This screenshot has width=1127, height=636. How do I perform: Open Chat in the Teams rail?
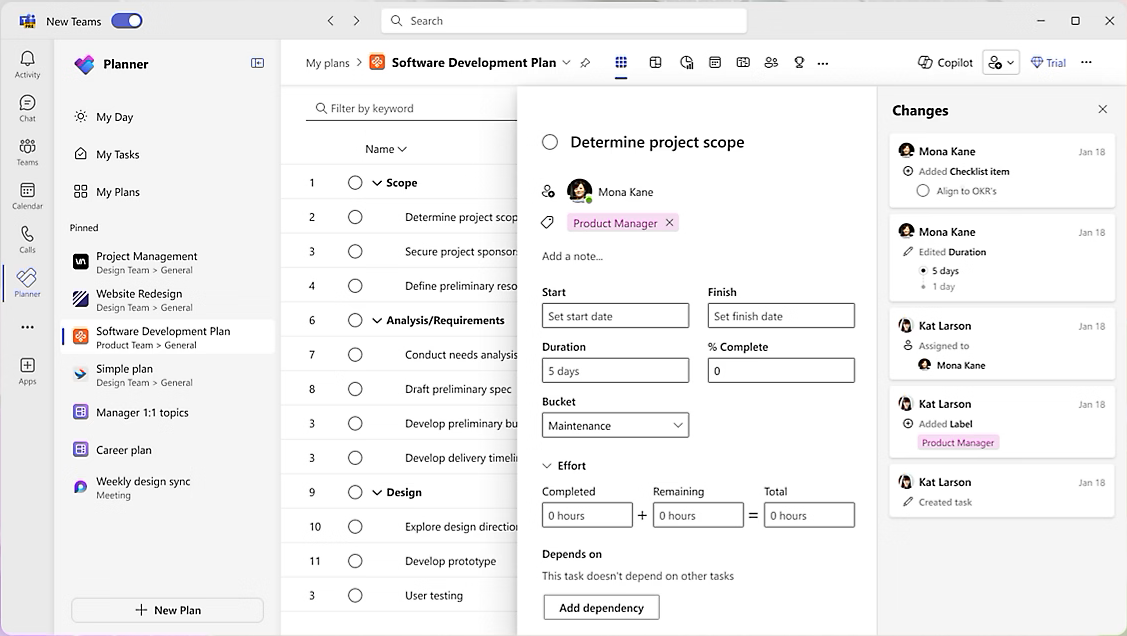pyautogui.click(x=27, y=108)
